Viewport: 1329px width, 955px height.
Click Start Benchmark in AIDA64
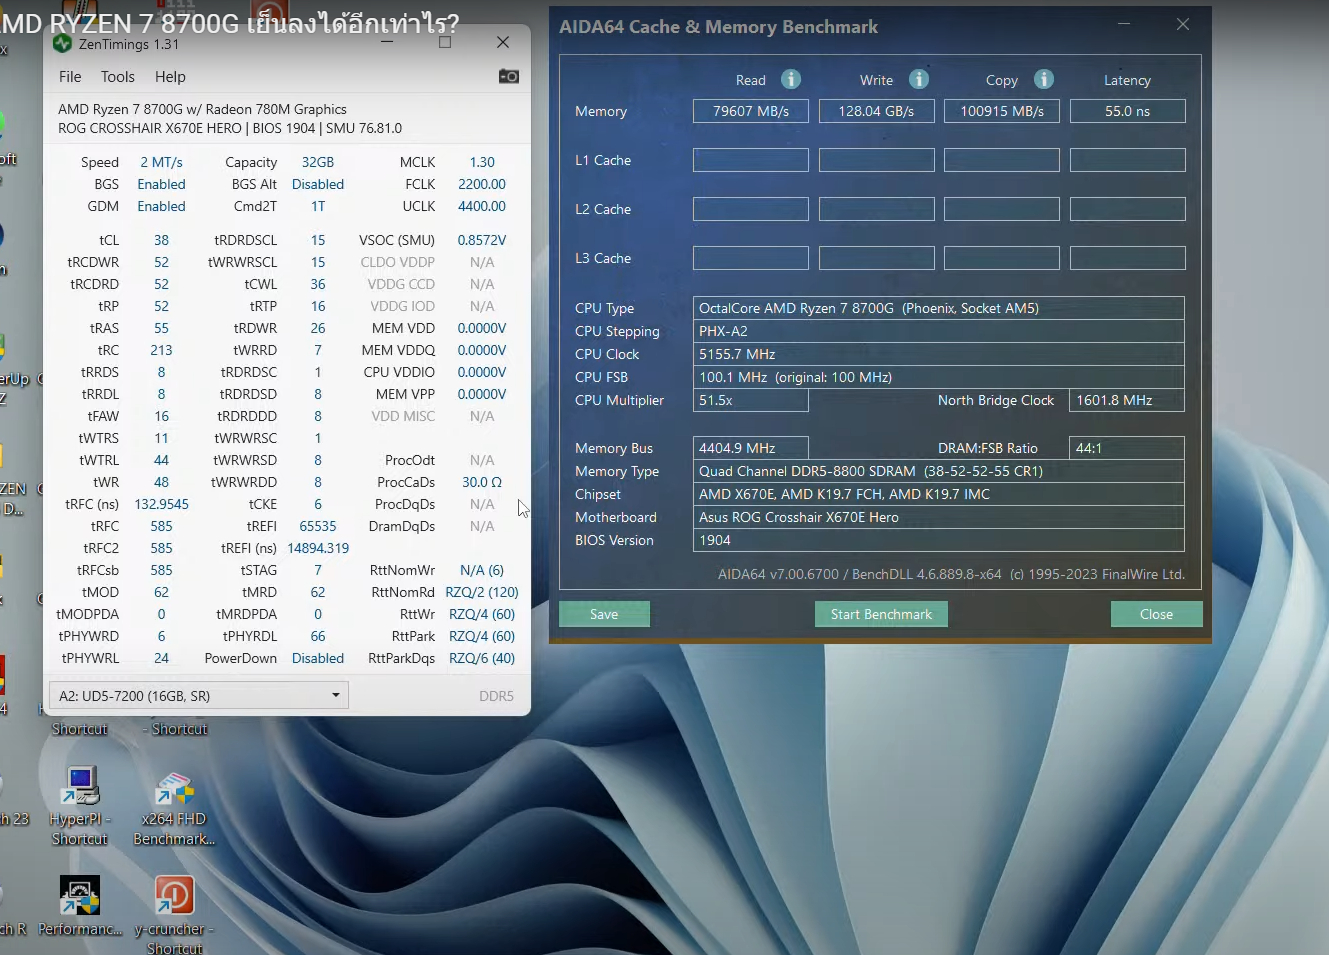(x=881, y=614)
